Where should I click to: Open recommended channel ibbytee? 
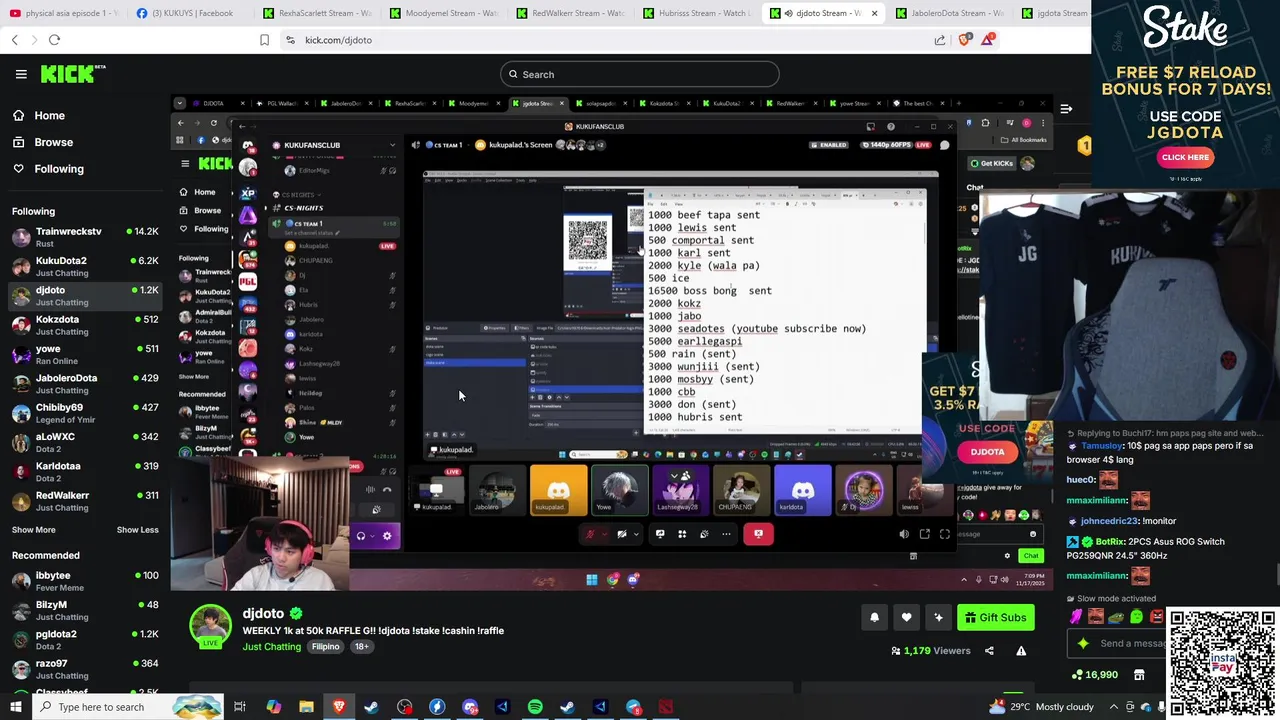(85, 581)
